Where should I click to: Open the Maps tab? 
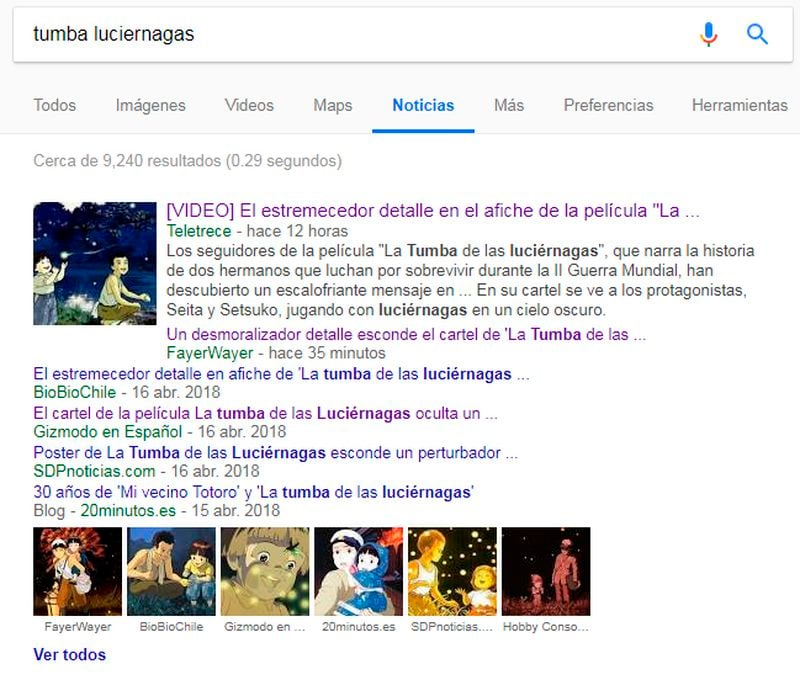tap(333, 105)
